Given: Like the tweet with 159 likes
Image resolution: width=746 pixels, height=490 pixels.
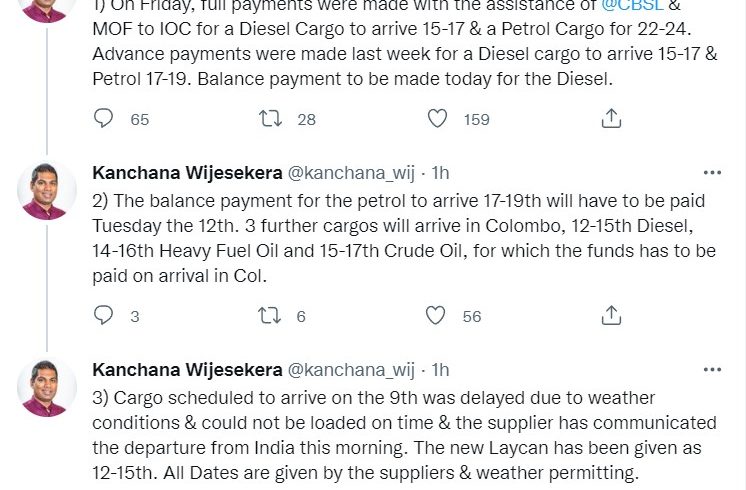Looking at the screenshot, I should click(437, 119).
